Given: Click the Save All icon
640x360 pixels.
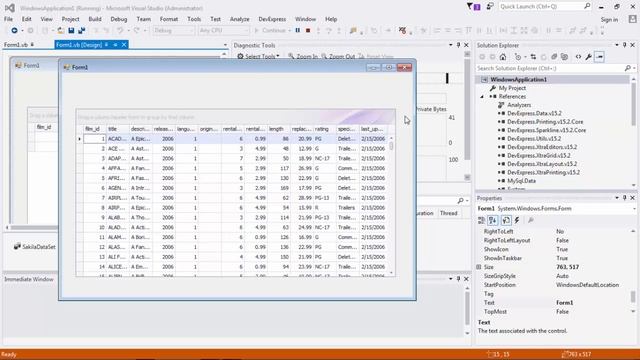Looking at the screenshot, I should coord(81,31).
